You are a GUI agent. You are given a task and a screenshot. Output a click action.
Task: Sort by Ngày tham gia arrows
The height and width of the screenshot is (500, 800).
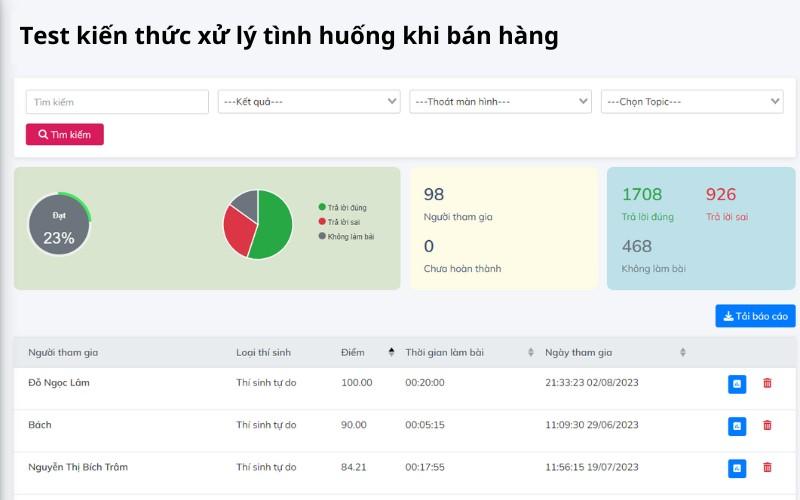point(683,352)
